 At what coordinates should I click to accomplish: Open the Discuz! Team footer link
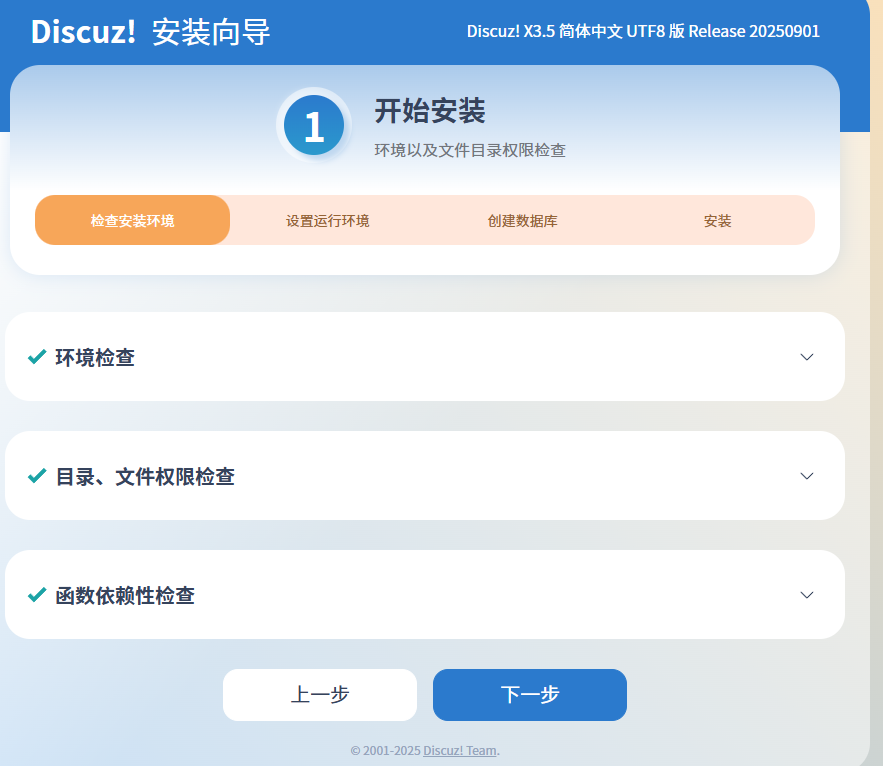point(460,751)
